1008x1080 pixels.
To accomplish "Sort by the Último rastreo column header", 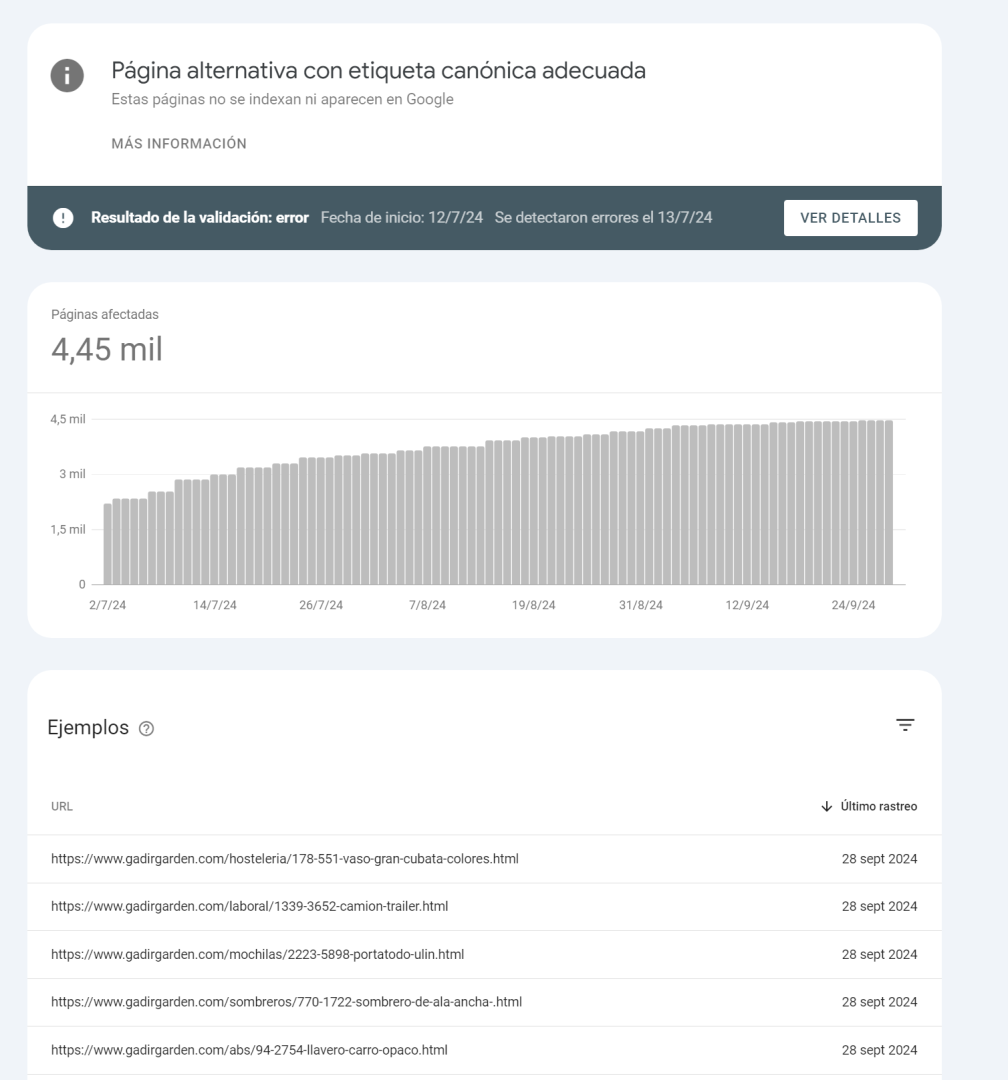I will coord(878,807).
